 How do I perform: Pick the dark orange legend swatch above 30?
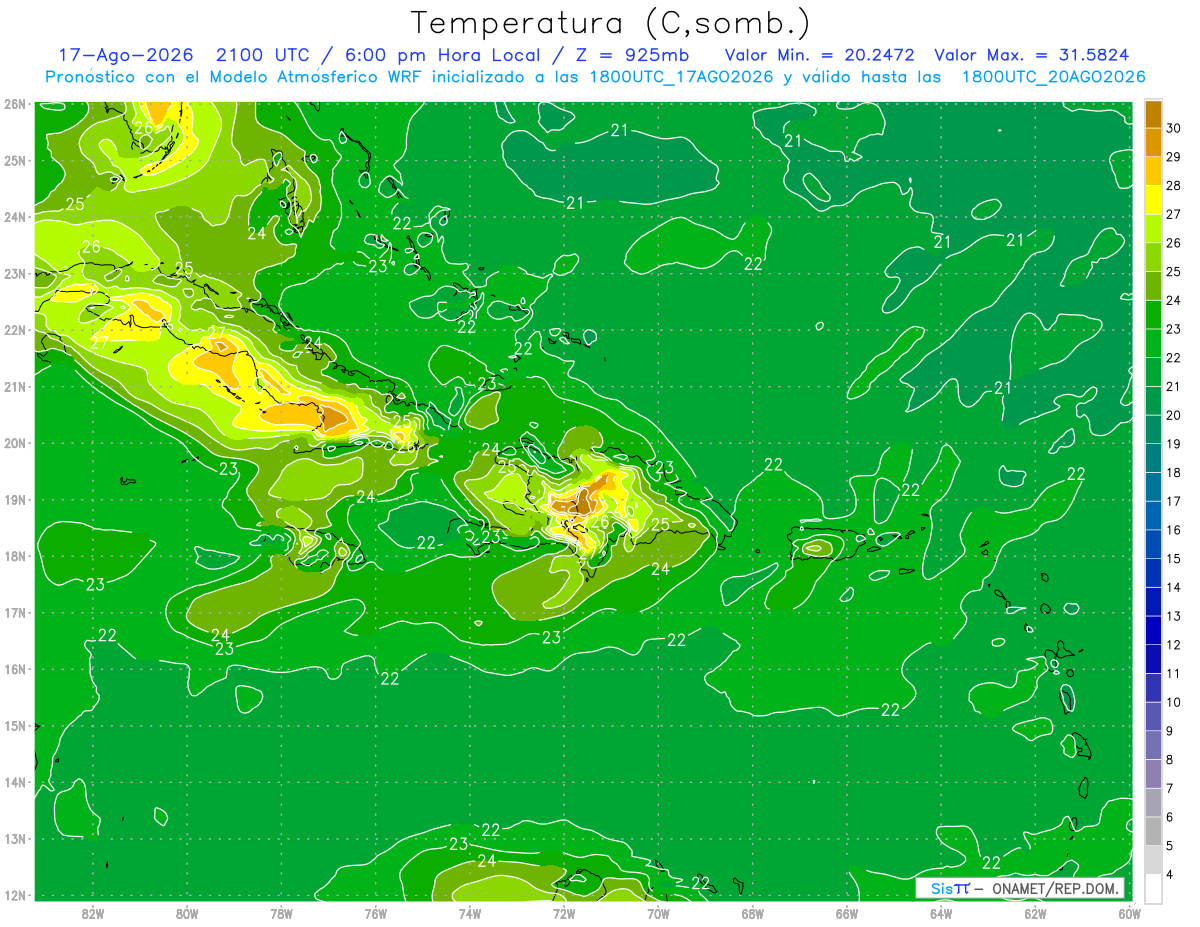click(x=1153, y=114)
